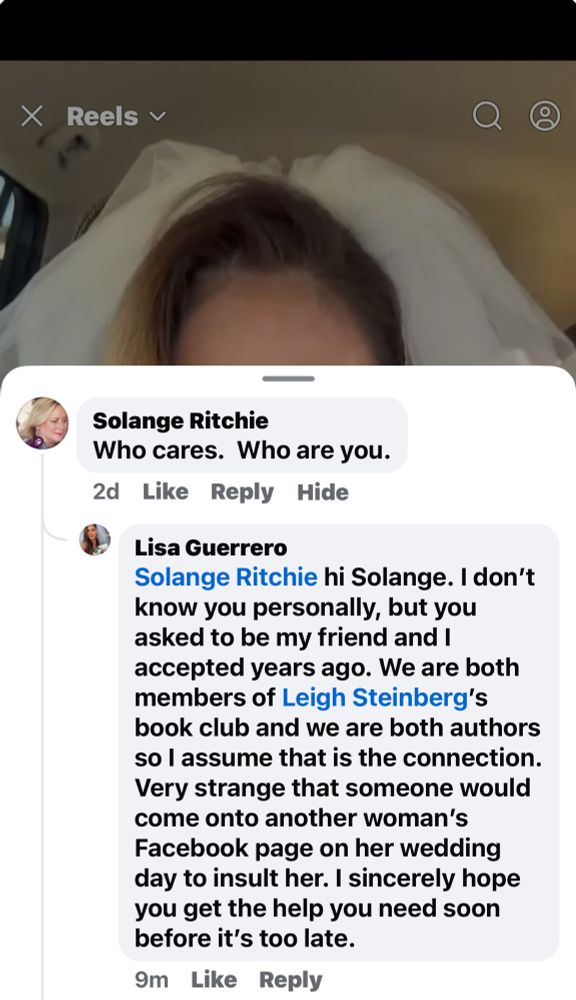Tap the Solange Ritchie commenter name

point(181,420)
